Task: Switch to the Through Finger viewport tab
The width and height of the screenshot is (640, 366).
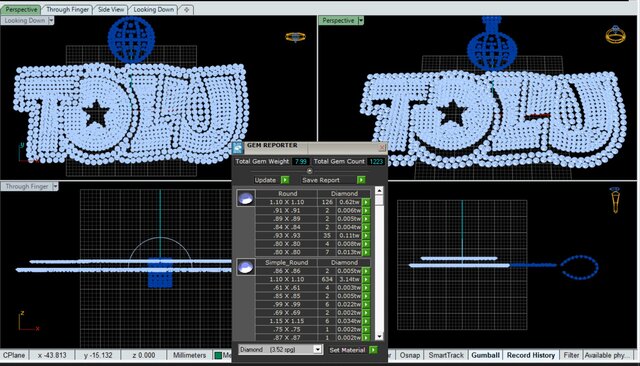Action: click(x=67, y=9)
